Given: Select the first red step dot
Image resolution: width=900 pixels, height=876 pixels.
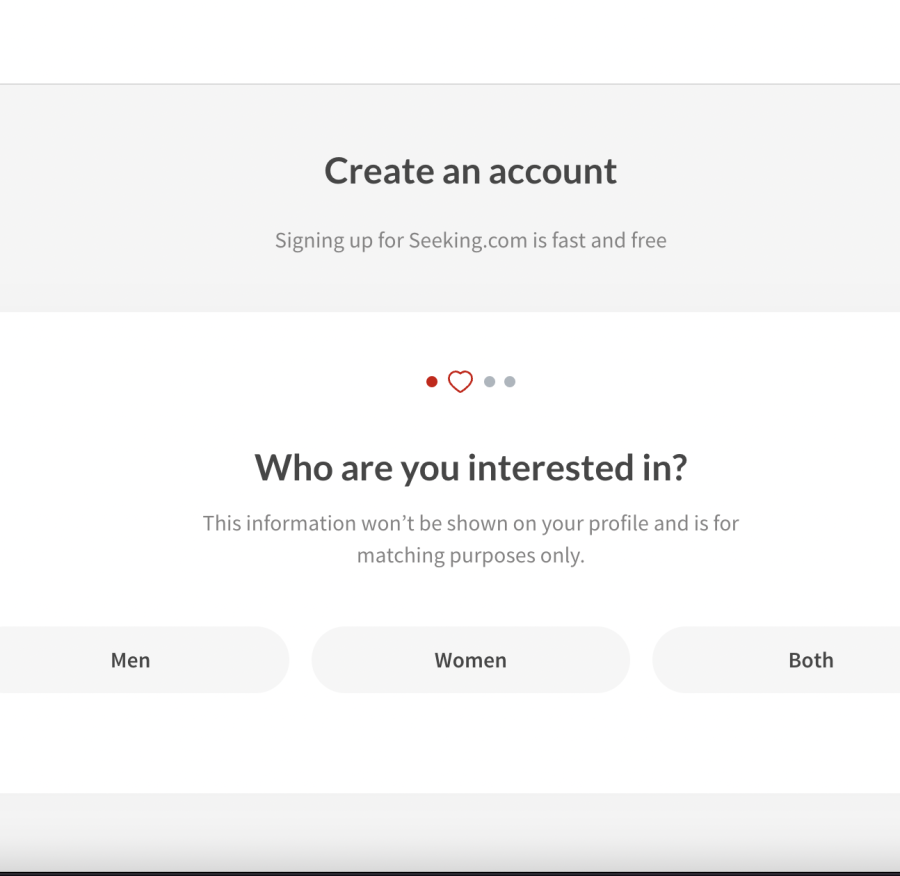Looking at the screenshot, I should [431, 381].
